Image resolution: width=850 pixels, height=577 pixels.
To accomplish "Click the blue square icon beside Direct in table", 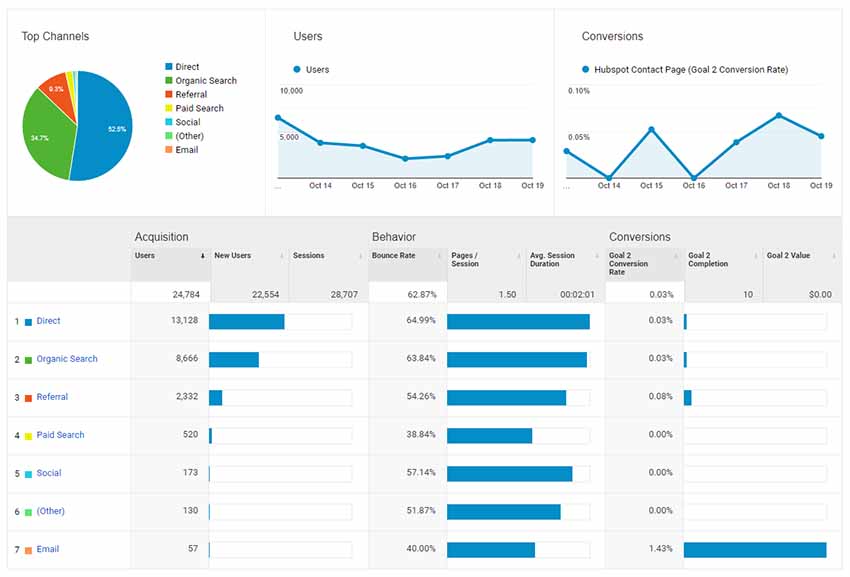I will coord(28,322).
